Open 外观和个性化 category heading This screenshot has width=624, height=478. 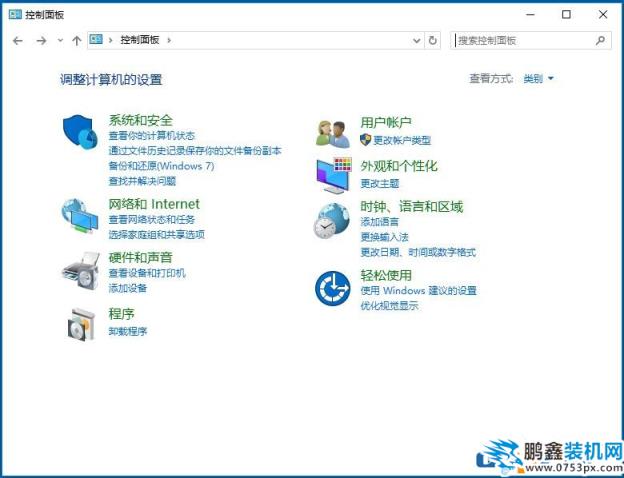[x=399, y=166]
